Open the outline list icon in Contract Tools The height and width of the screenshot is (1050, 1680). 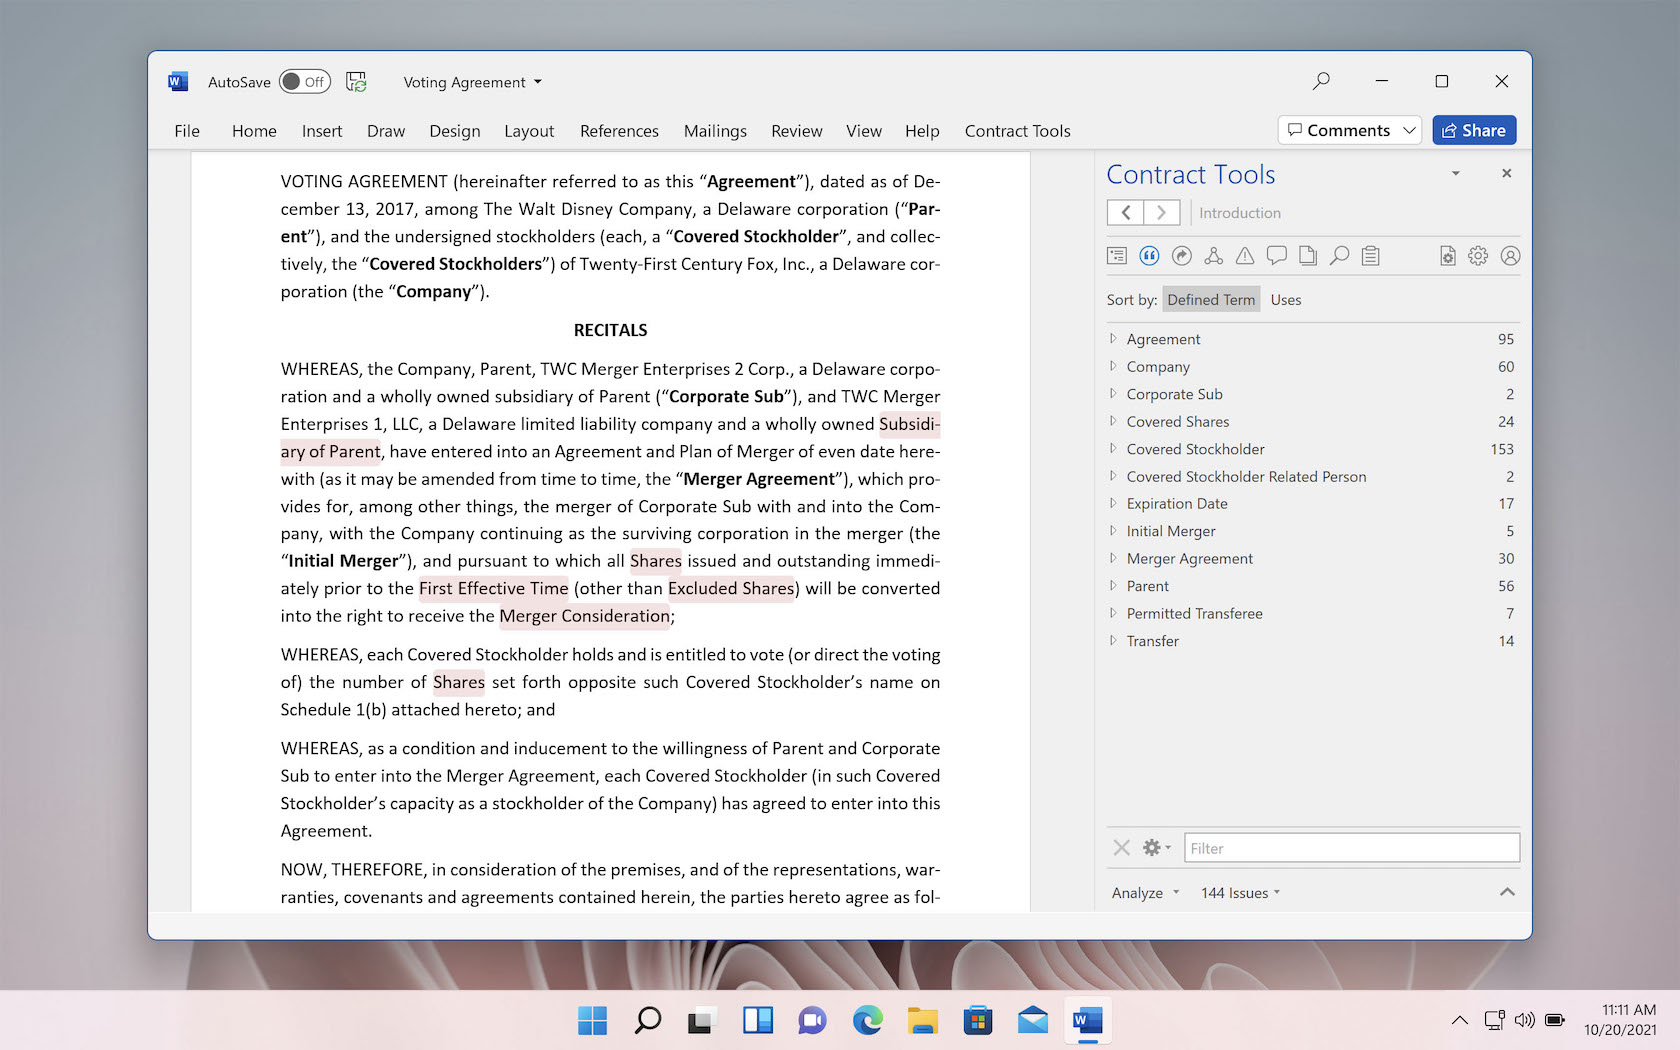1117,256
